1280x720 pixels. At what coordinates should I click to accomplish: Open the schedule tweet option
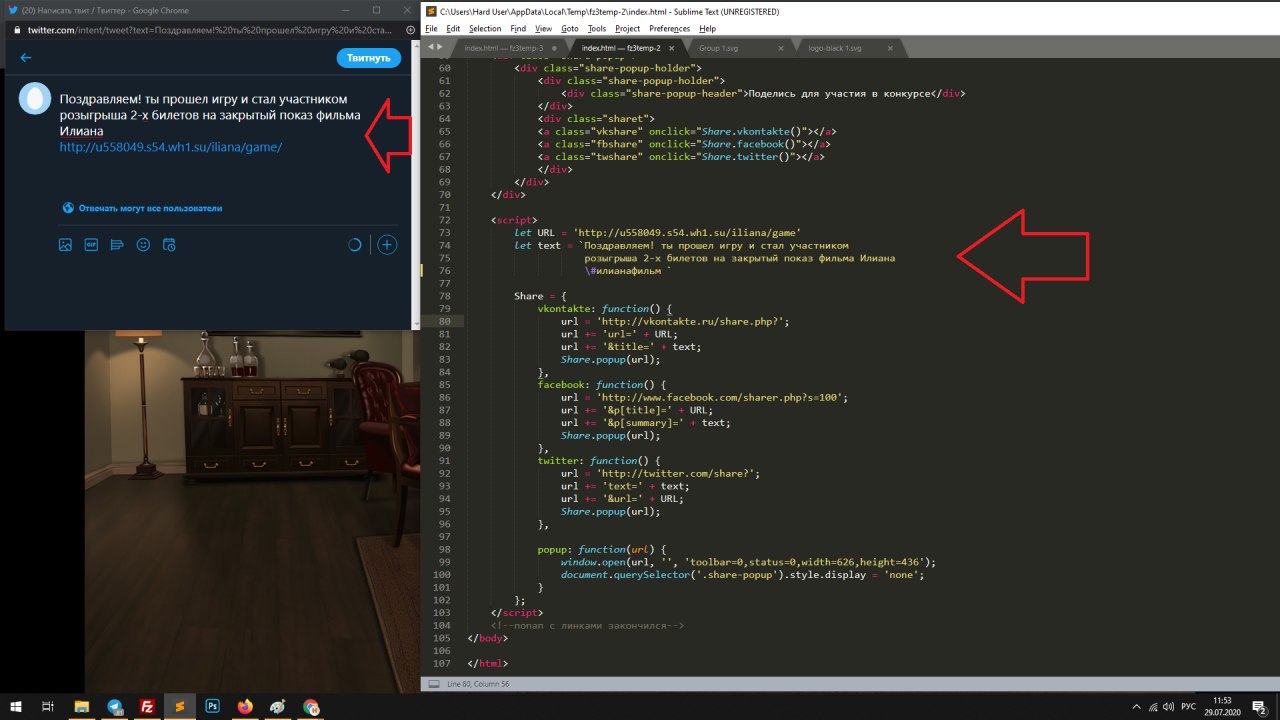click(x=169, y=244)
